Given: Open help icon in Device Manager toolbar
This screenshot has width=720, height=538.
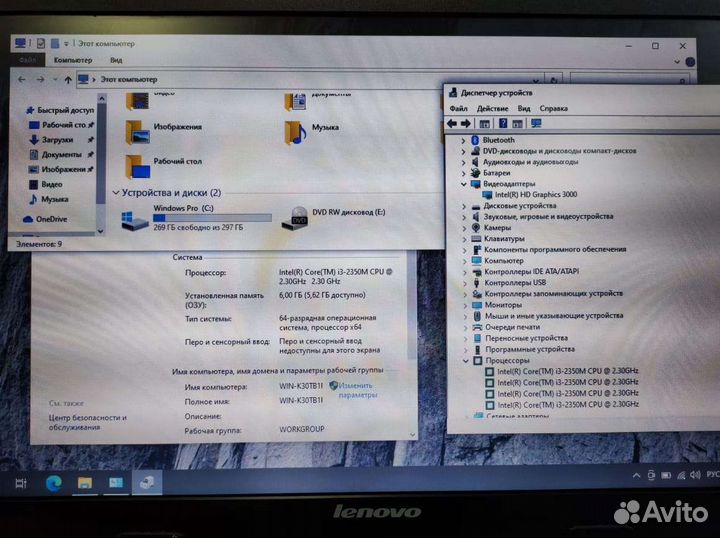Looking at the screenshot, I should click(503, 123).
